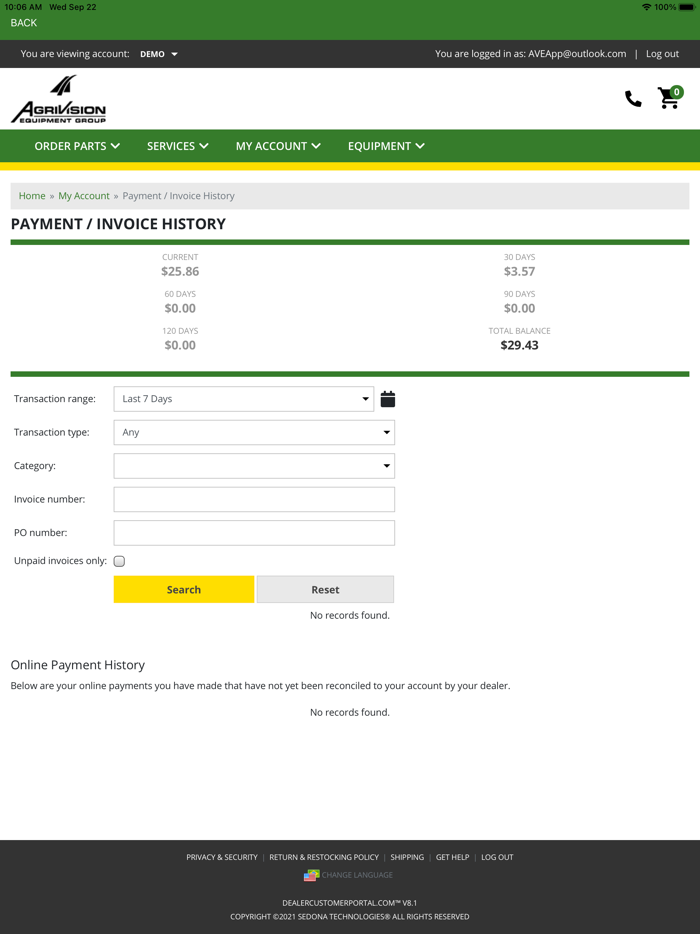This screenshot has width=700, height=934.
Task: Open the MY ACCOUNT menu
Action: pos(277,146)
